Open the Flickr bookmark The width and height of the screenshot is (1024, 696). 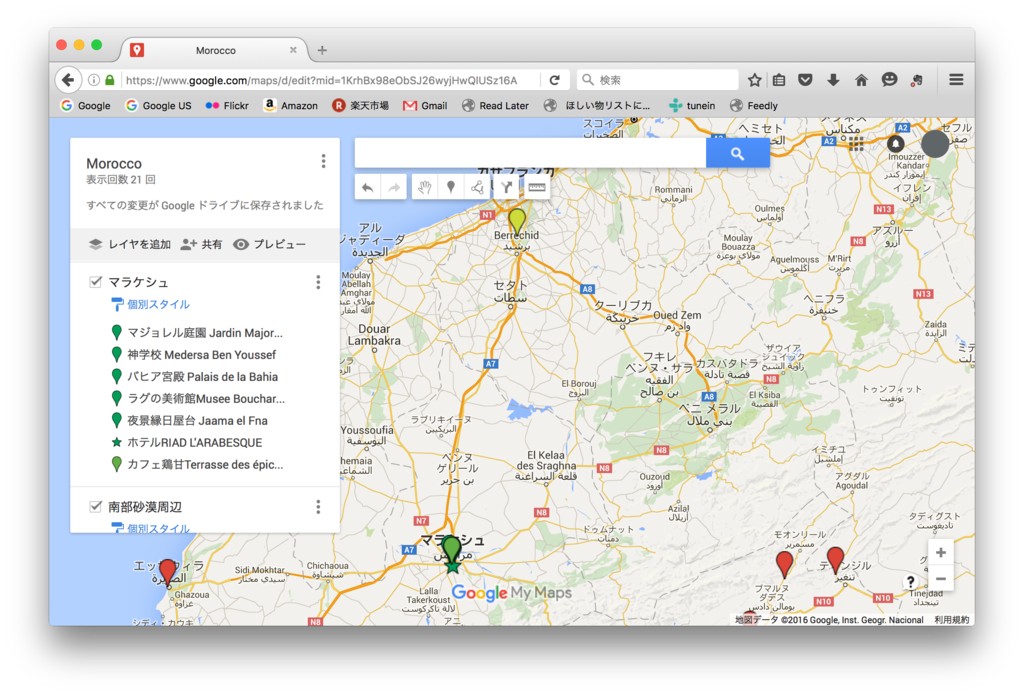pyautogui.click(x=227, y=105)
